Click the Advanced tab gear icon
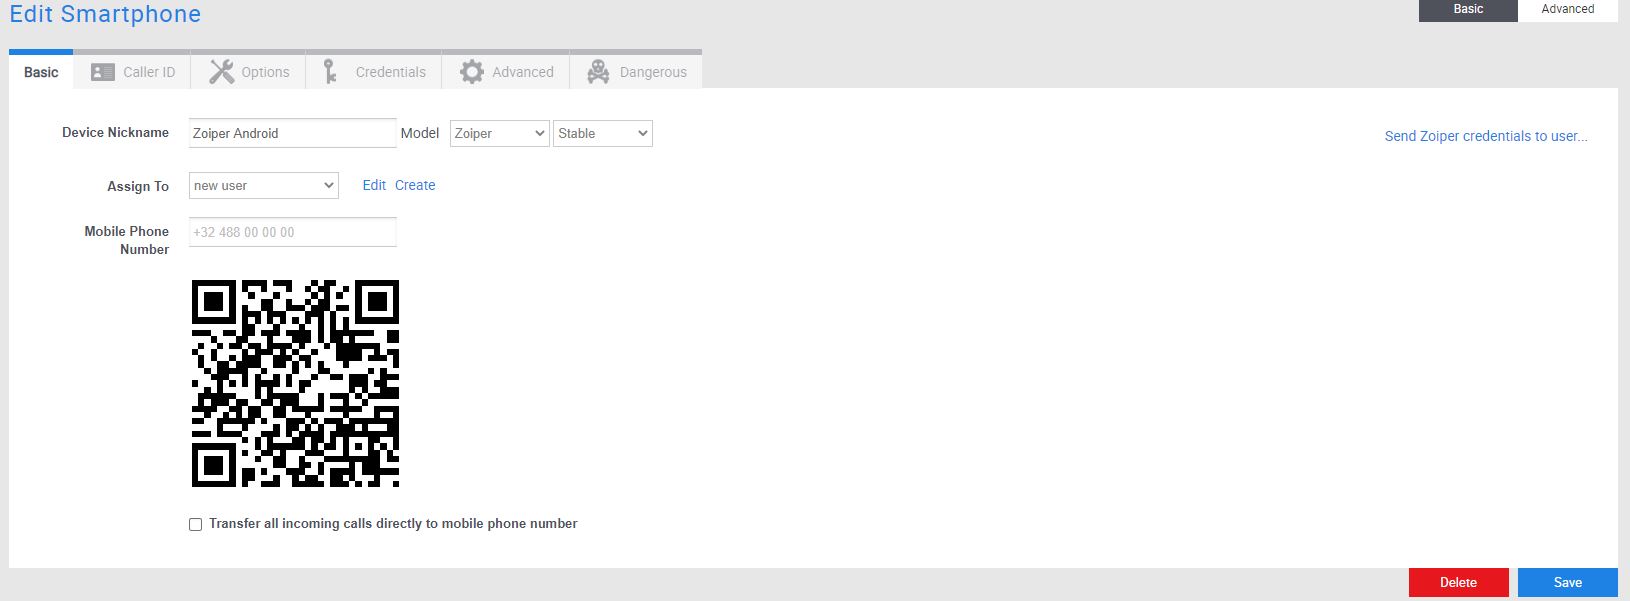 (471, 72)
